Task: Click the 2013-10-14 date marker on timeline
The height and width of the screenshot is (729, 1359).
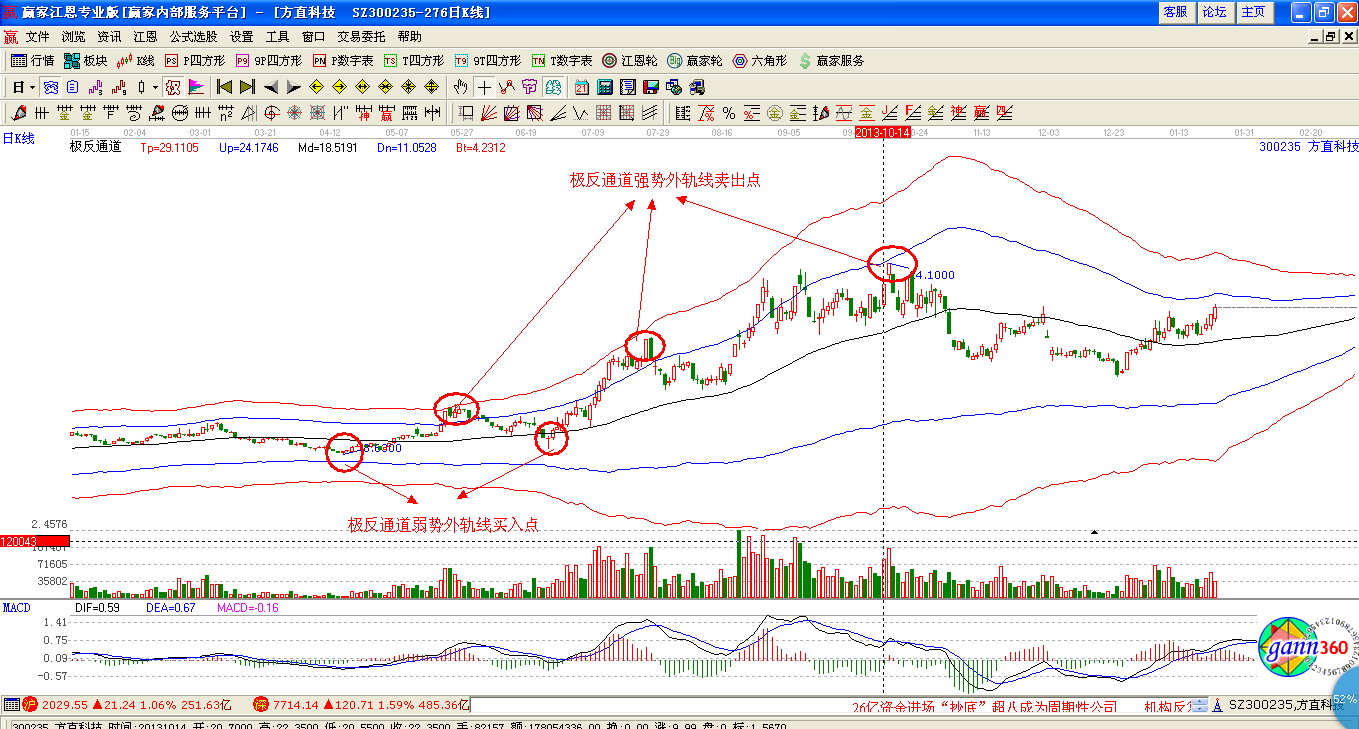Action: [x=883, y=133]
